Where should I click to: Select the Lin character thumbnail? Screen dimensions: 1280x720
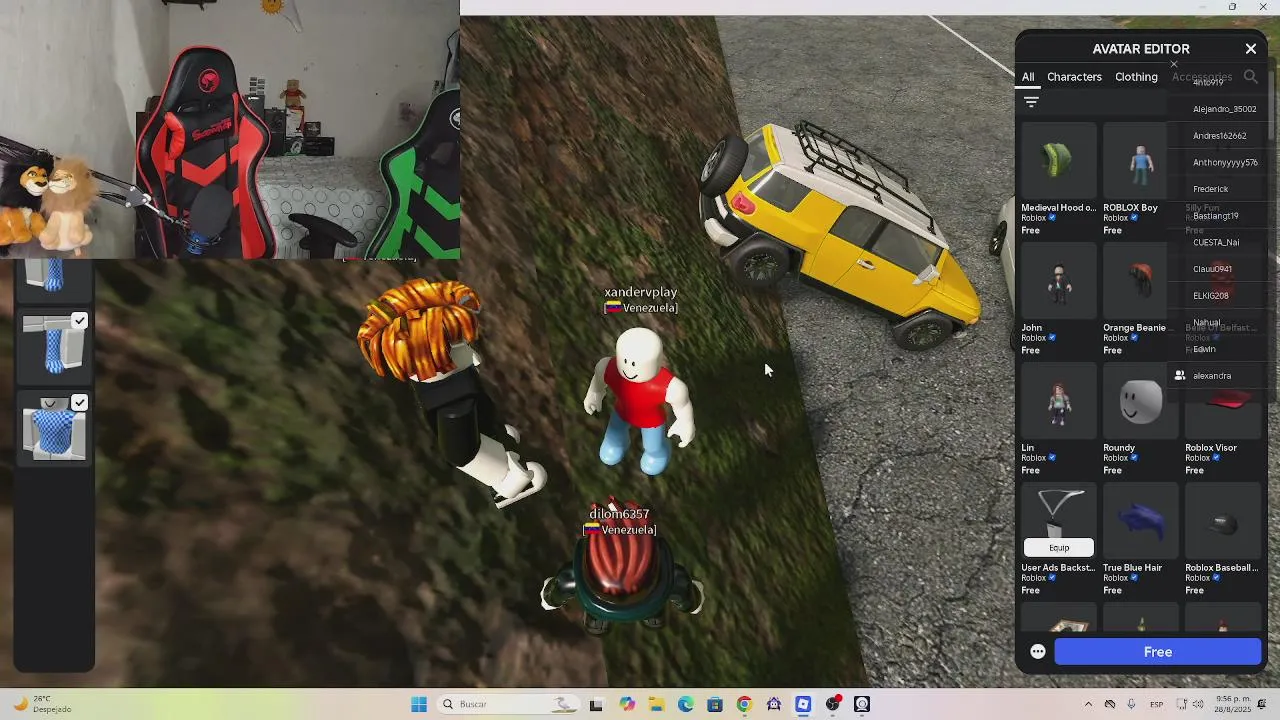click(1058, 402)
